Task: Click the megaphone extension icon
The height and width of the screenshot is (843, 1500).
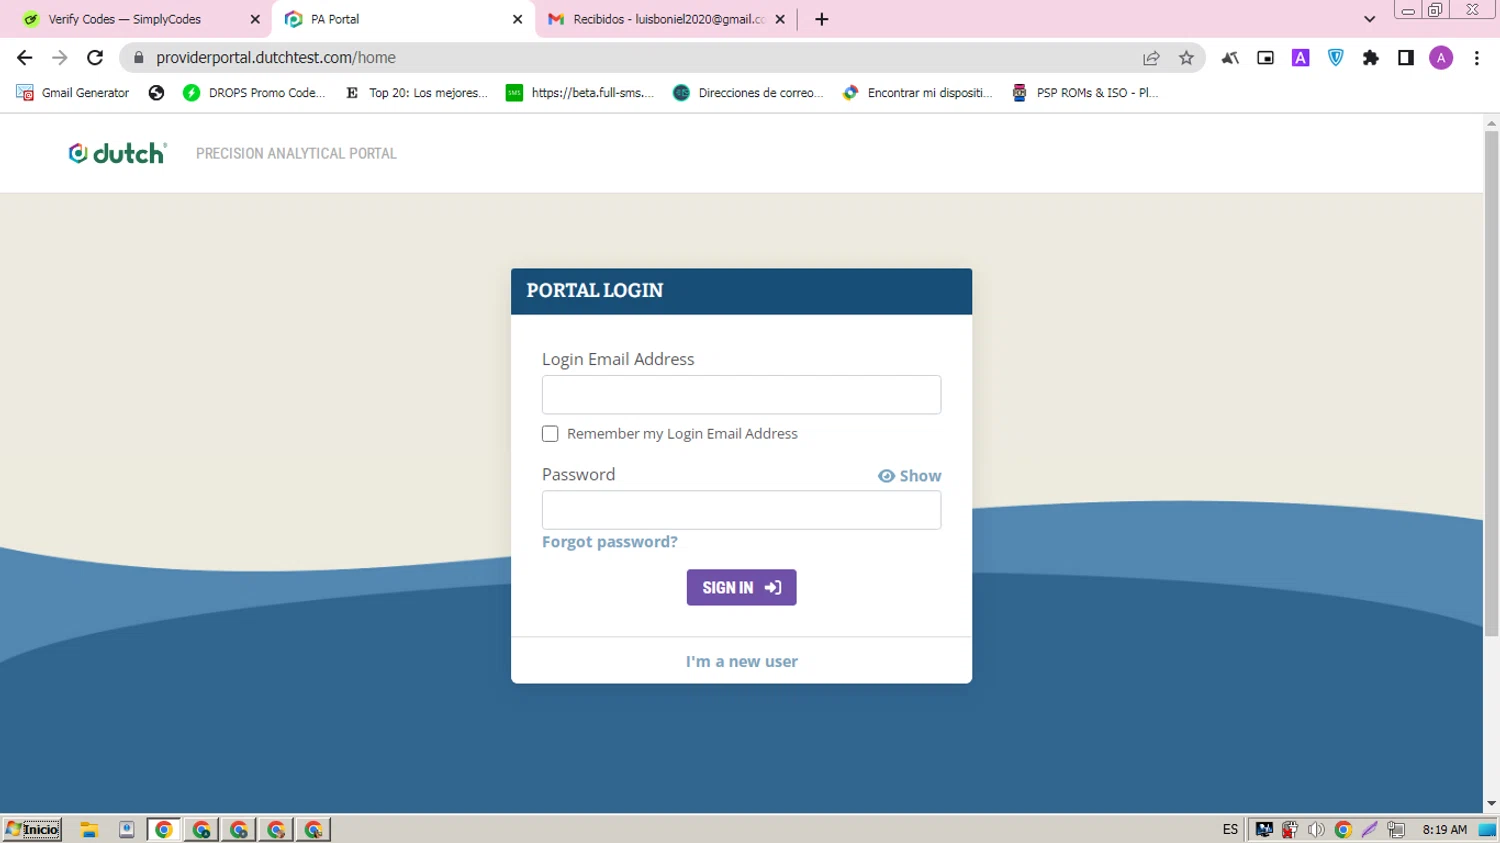Action: 1230,58
